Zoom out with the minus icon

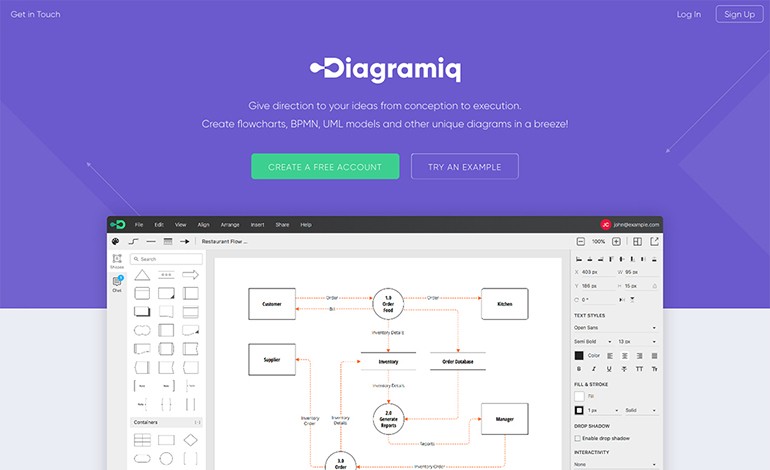coord(580,241)
